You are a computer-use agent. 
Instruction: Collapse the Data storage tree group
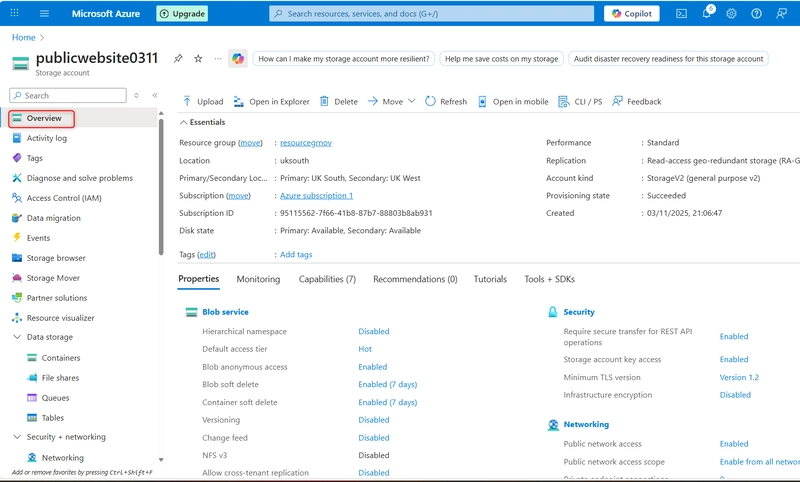17,337
